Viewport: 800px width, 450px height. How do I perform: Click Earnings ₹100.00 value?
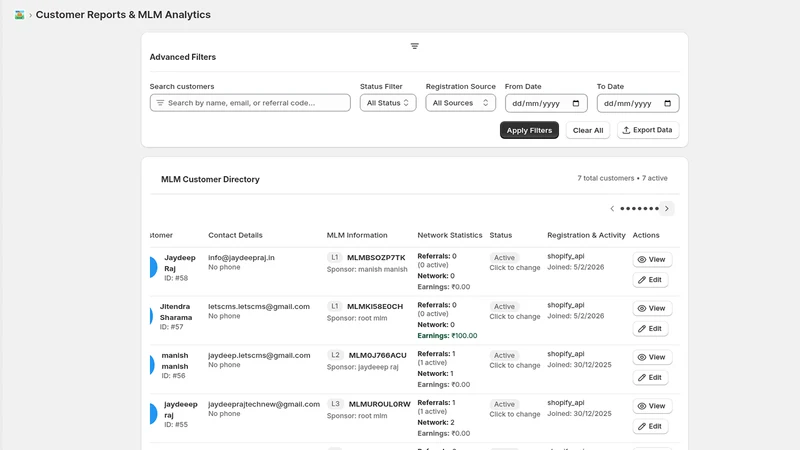click(447, 336)
